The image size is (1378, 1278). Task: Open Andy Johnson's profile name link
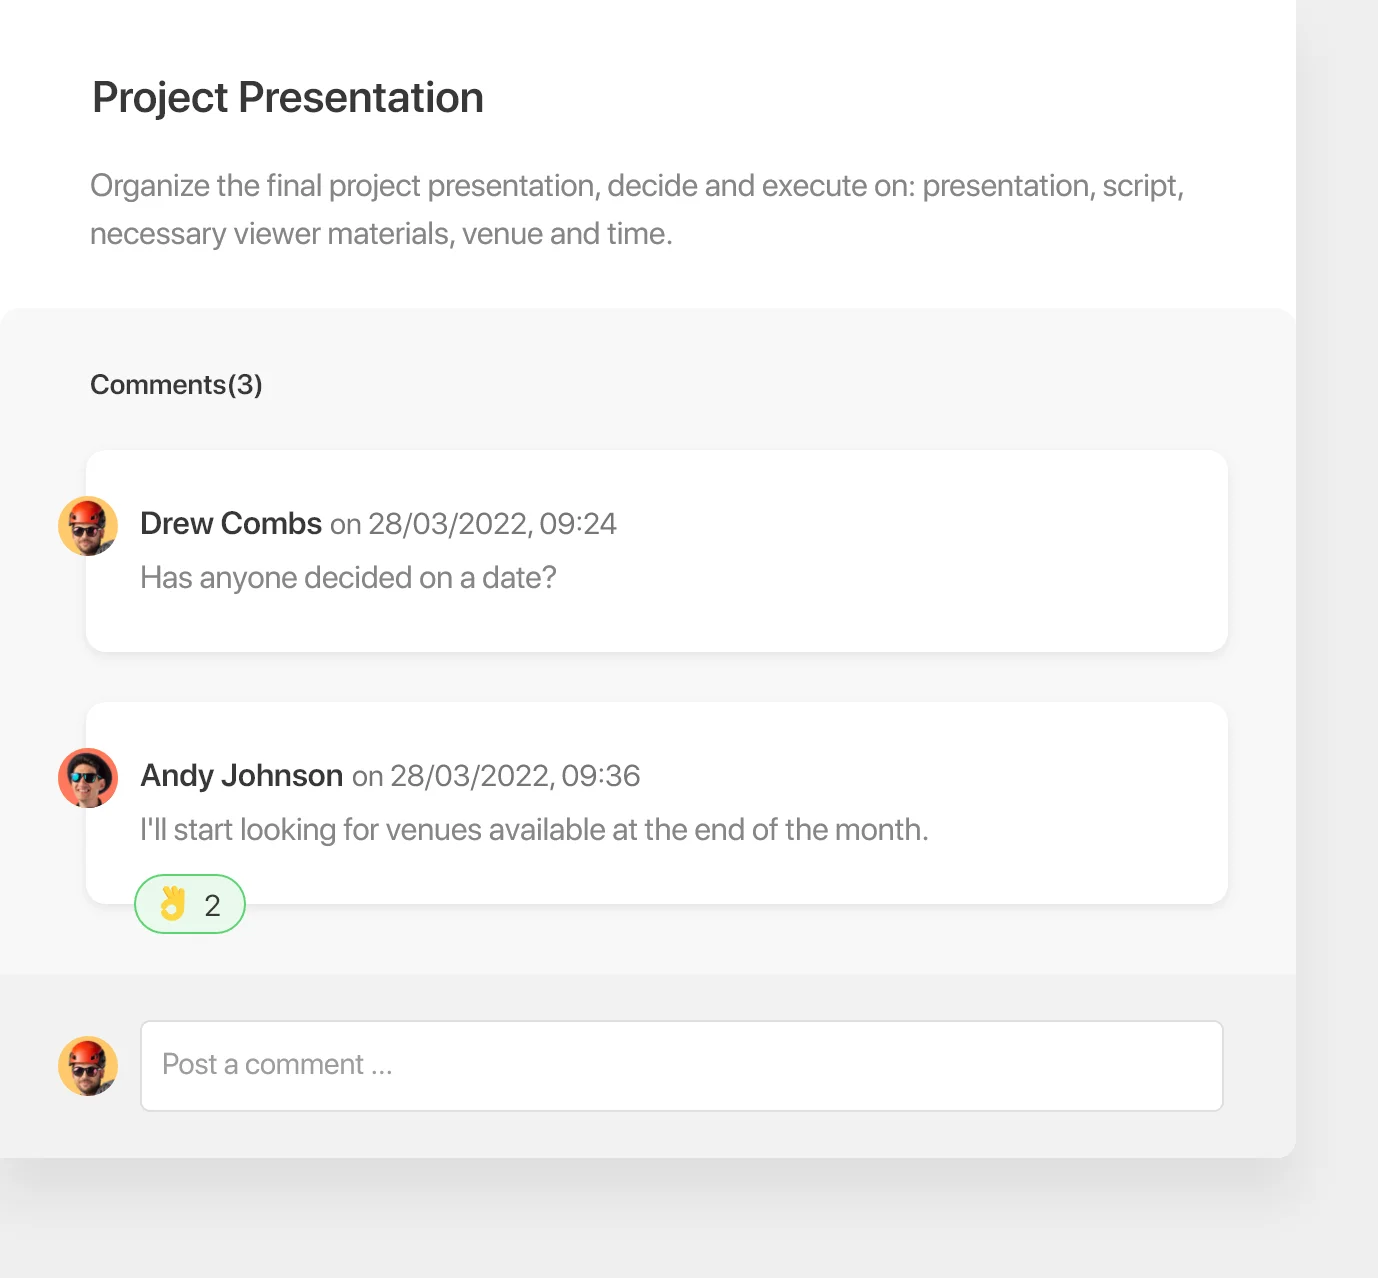point(242,776)
